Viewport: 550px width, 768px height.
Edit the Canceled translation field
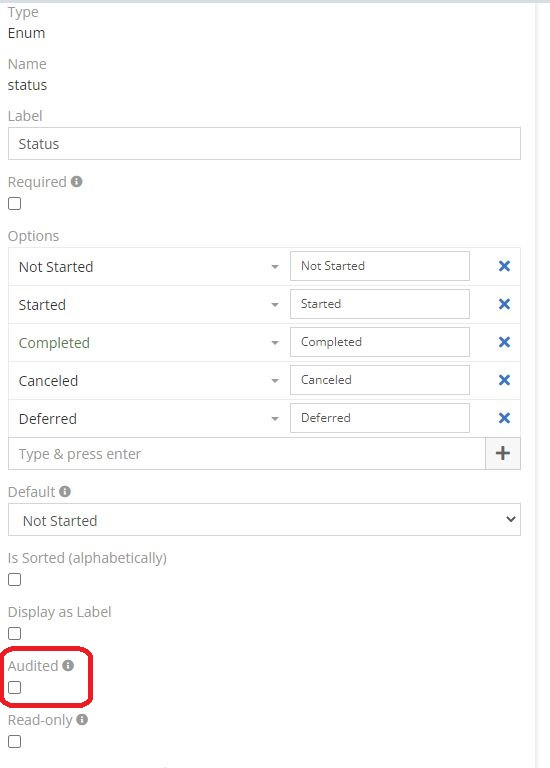tap(380, 380)
